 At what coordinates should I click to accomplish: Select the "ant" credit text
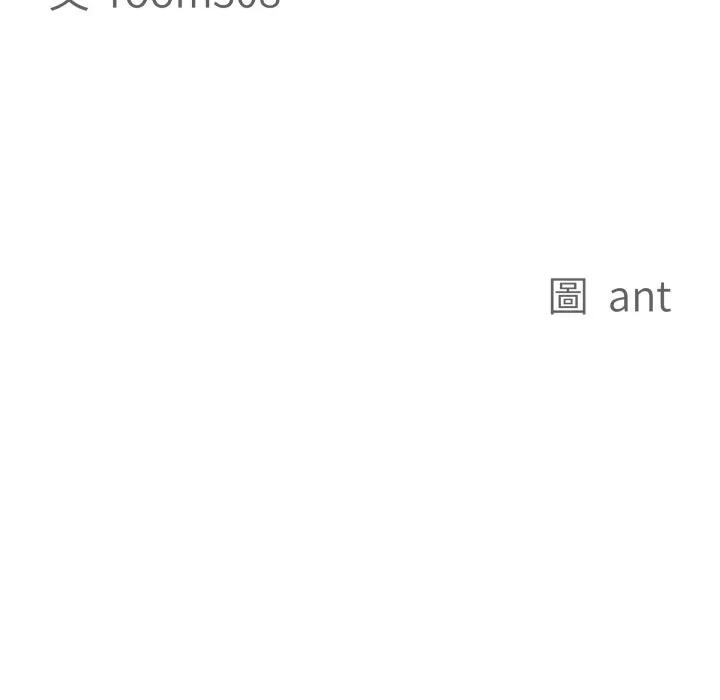[640, 298]
